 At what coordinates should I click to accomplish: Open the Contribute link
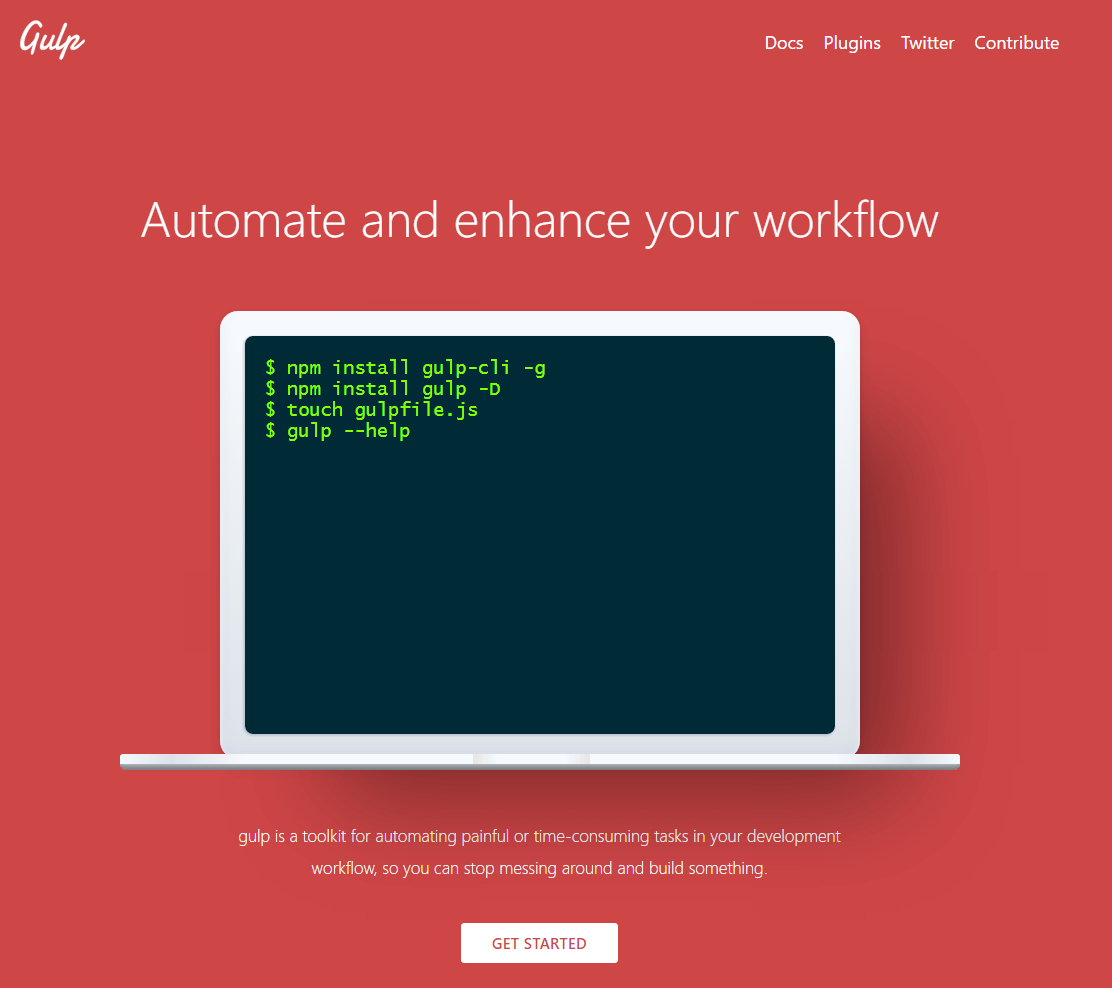[x=1016, y=43]
